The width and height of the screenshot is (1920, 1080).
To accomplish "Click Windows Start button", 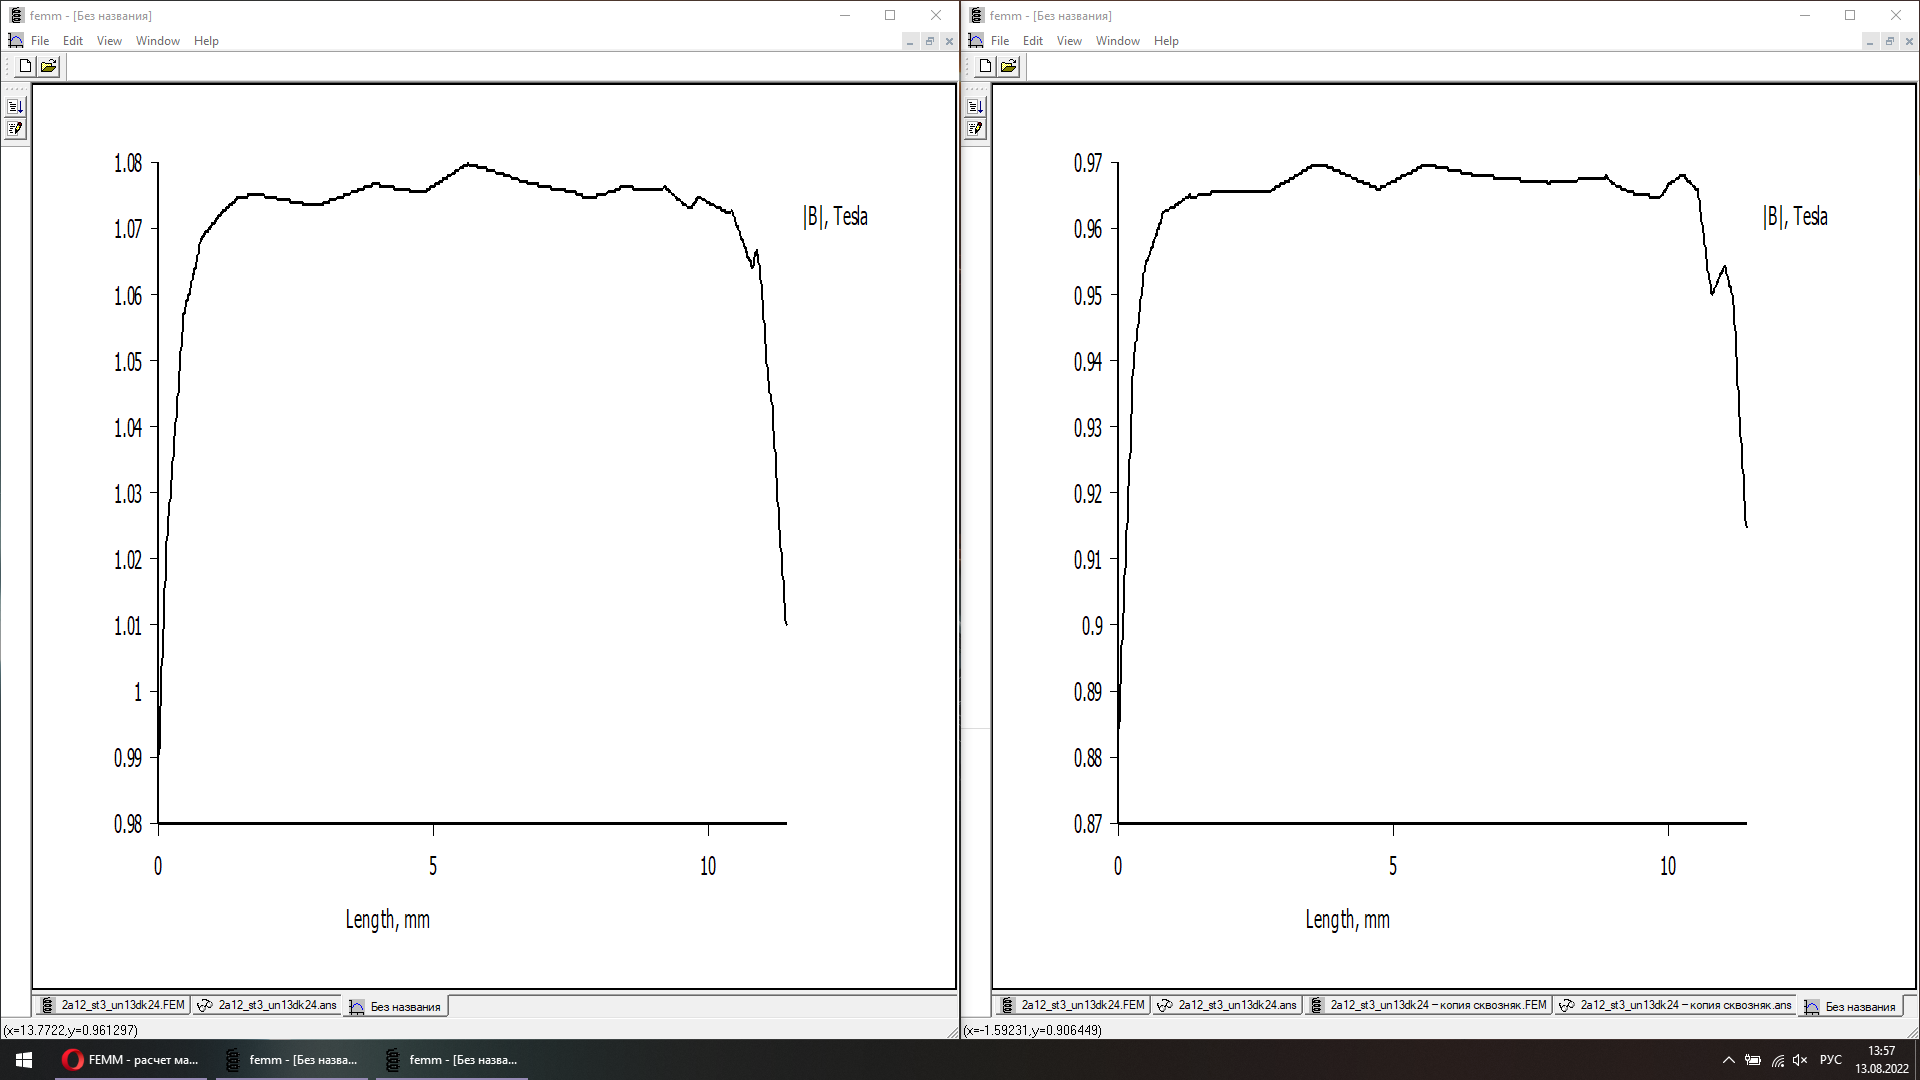I will [x=24, y=1060].
